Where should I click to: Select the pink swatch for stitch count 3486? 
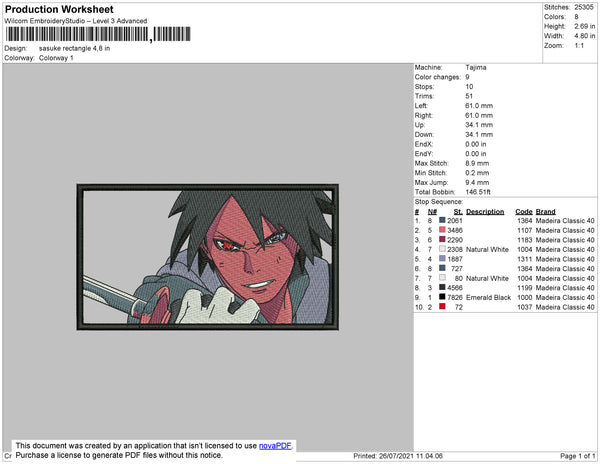point(442,230)
